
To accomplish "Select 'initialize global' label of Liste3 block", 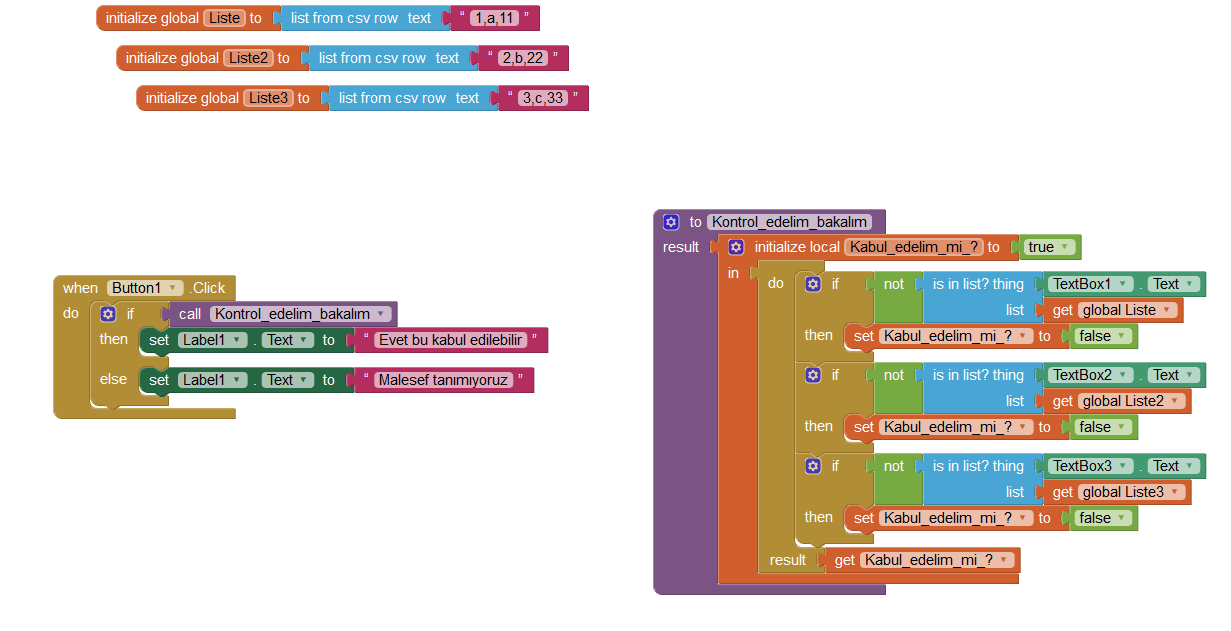I will click(192, 98).
